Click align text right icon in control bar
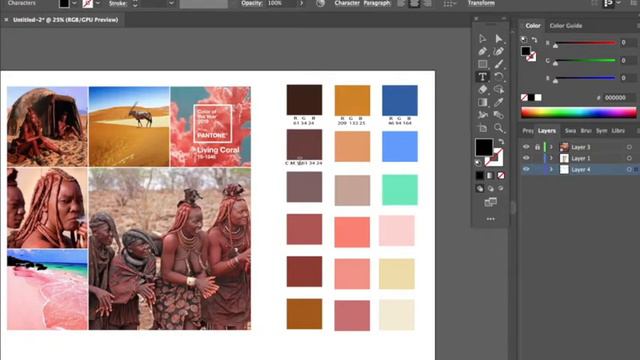This screenshot has width=640, height=360. pos(427,3)
